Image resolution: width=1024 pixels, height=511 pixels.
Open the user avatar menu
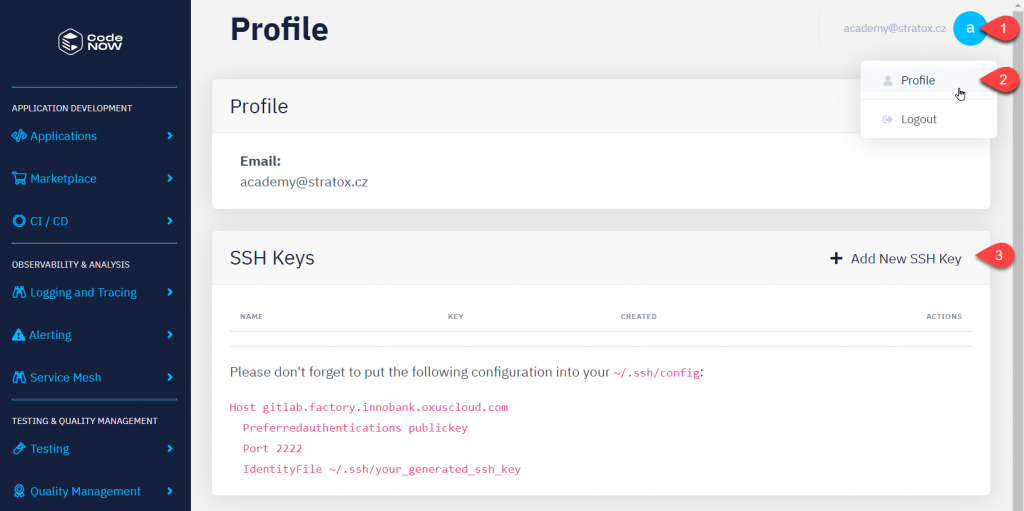coord(969,28)
